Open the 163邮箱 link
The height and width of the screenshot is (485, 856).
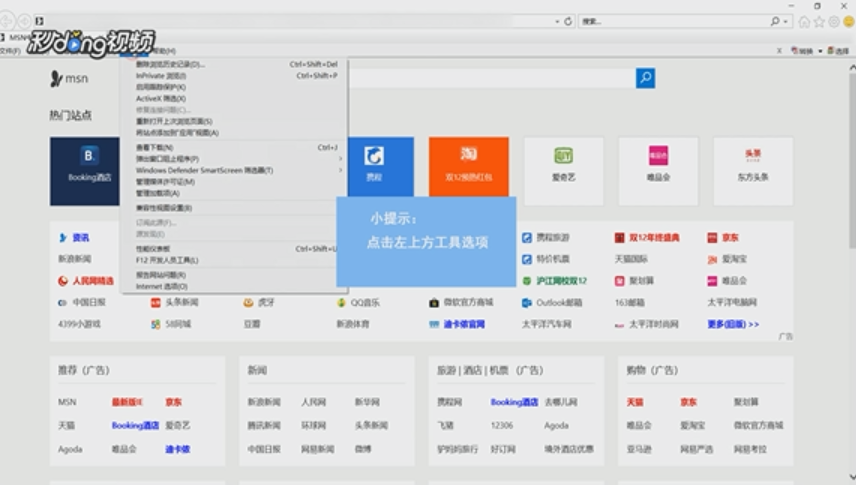629,303
